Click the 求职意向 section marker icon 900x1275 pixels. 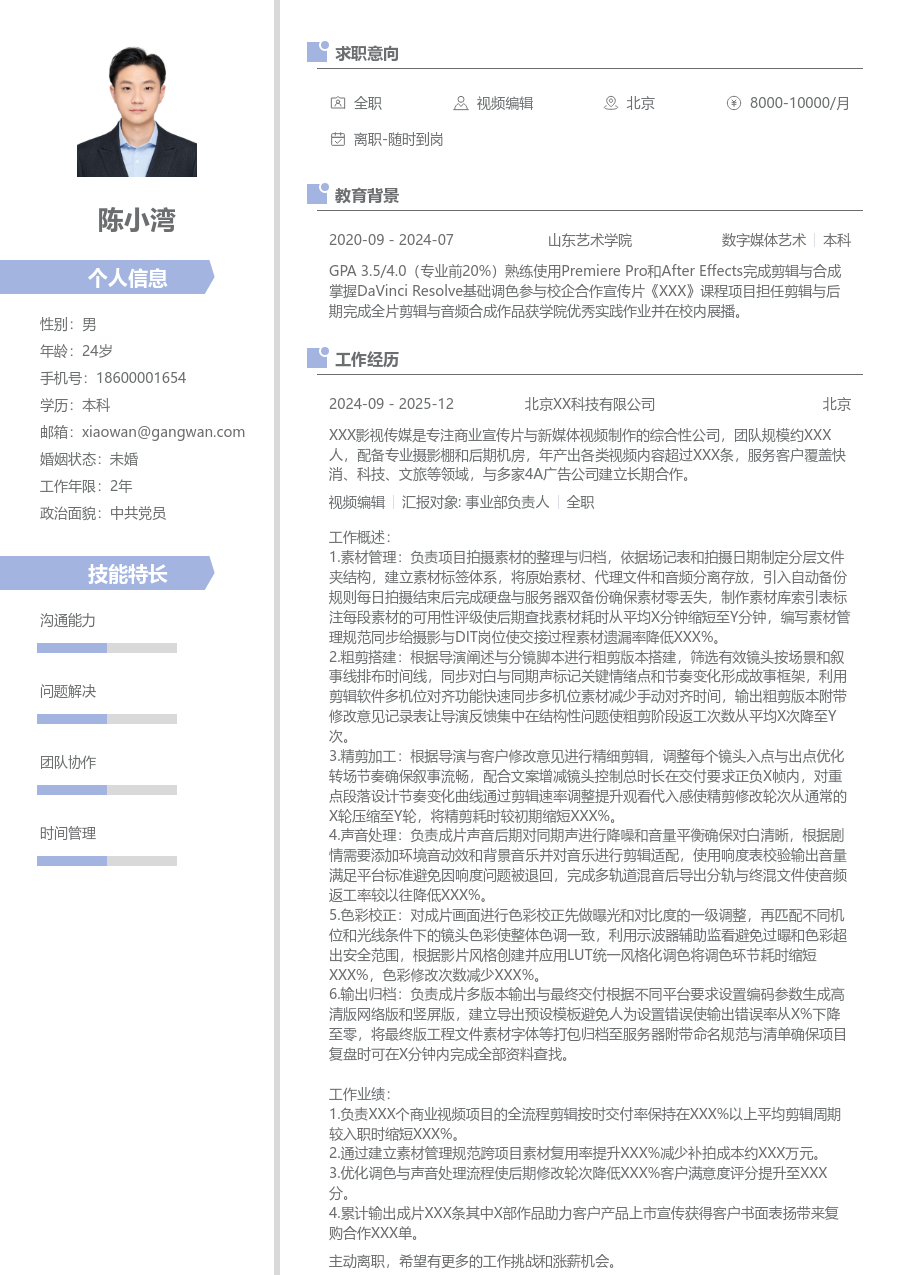click(x=317, y=52)
